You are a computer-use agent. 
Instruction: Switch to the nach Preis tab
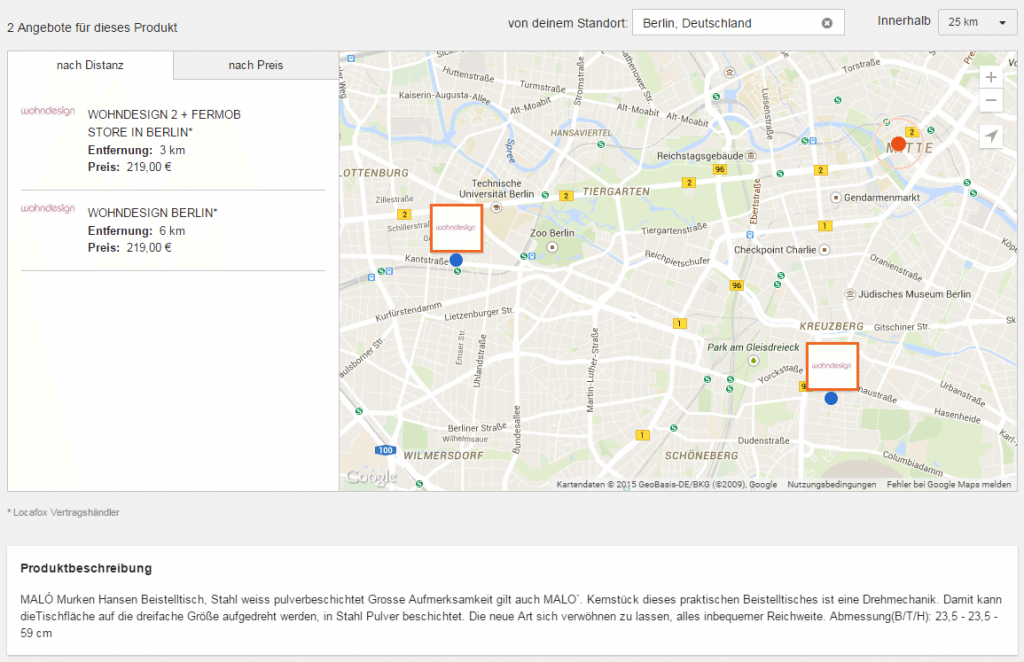click(255, 64)
